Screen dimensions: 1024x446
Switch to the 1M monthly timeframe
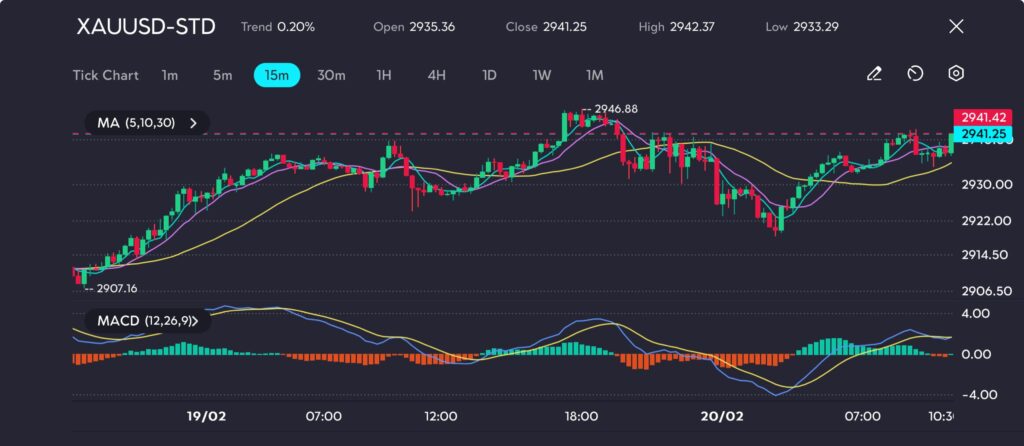click(595, 75)
